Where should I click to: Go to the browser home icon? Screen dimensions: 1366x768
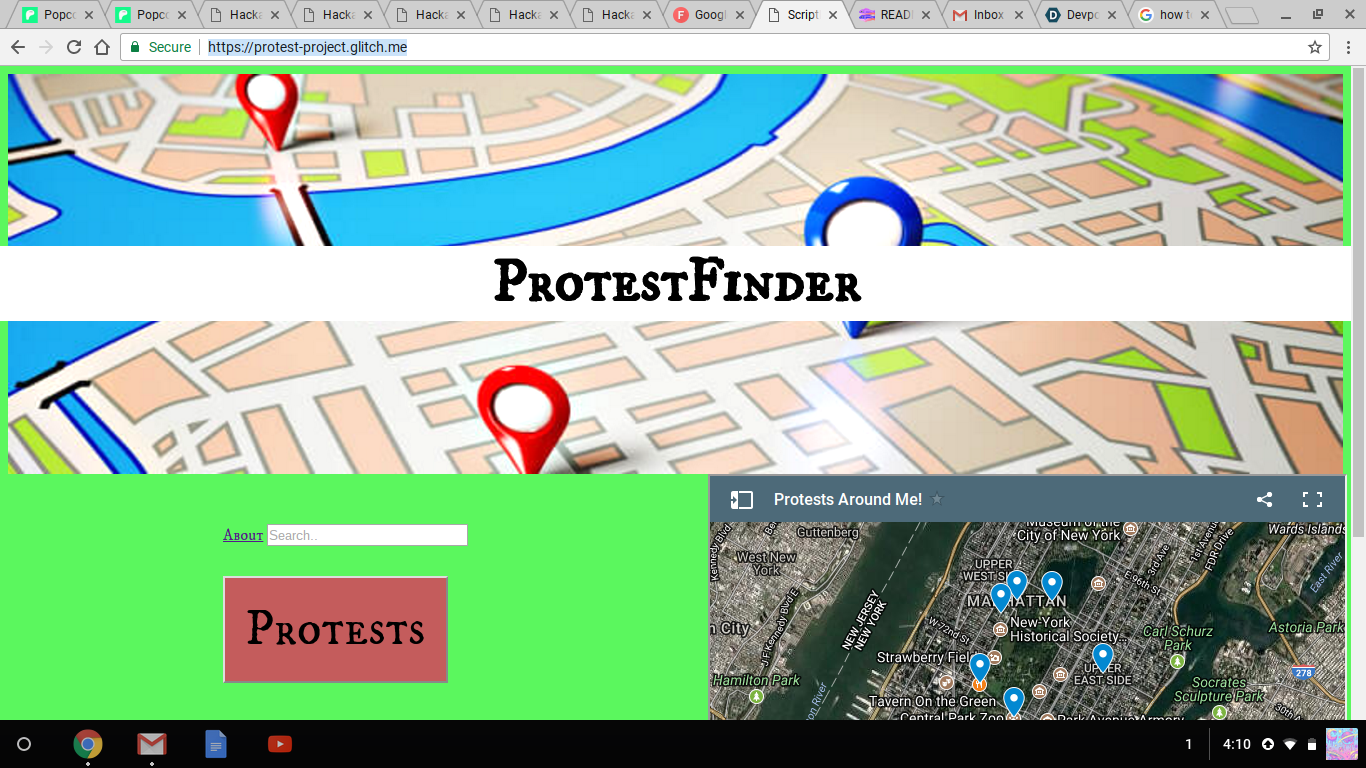pos(102,47)
